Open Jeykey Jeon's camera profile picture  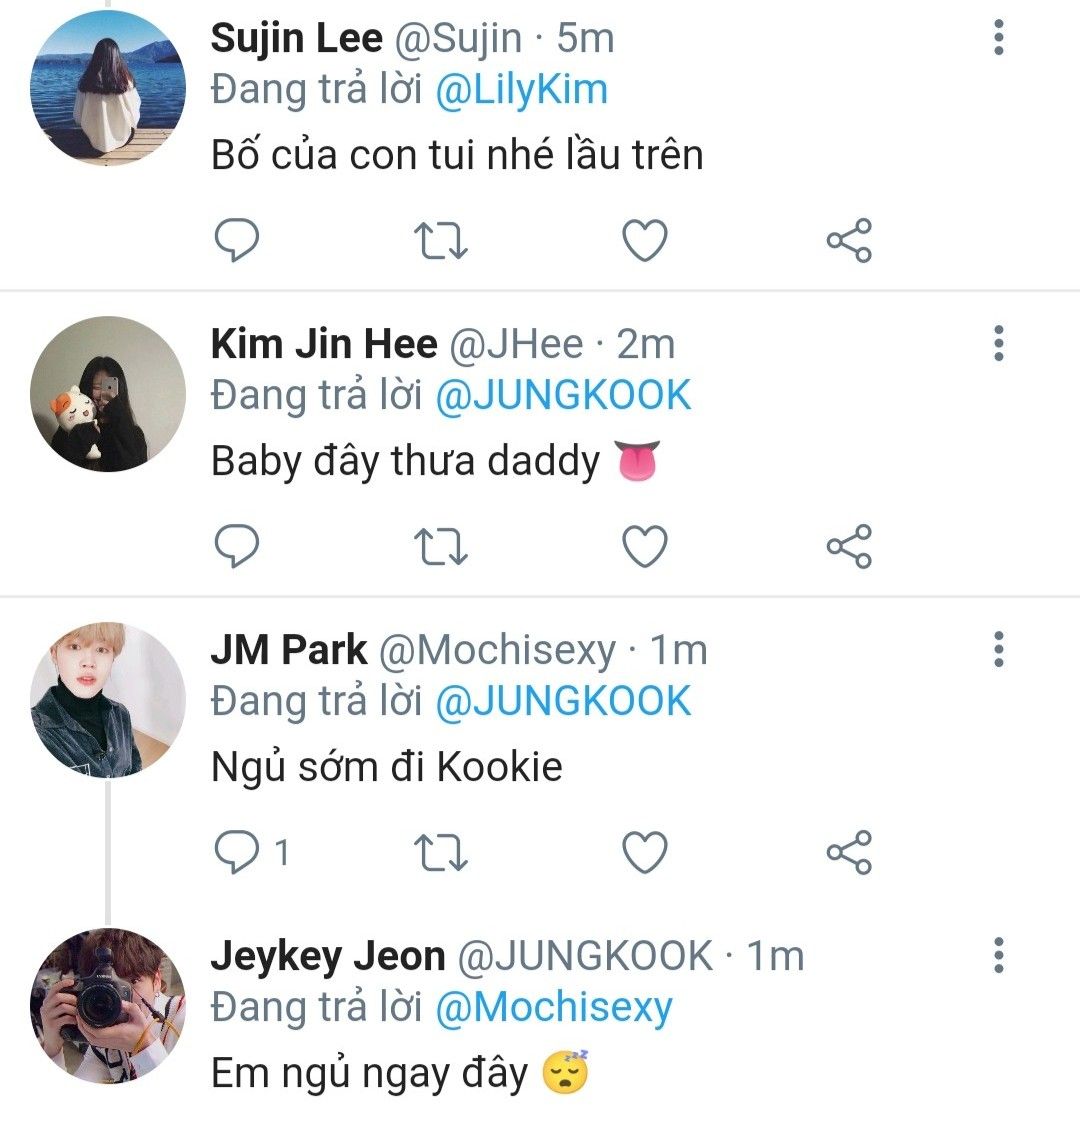[x=108, y=1005]
